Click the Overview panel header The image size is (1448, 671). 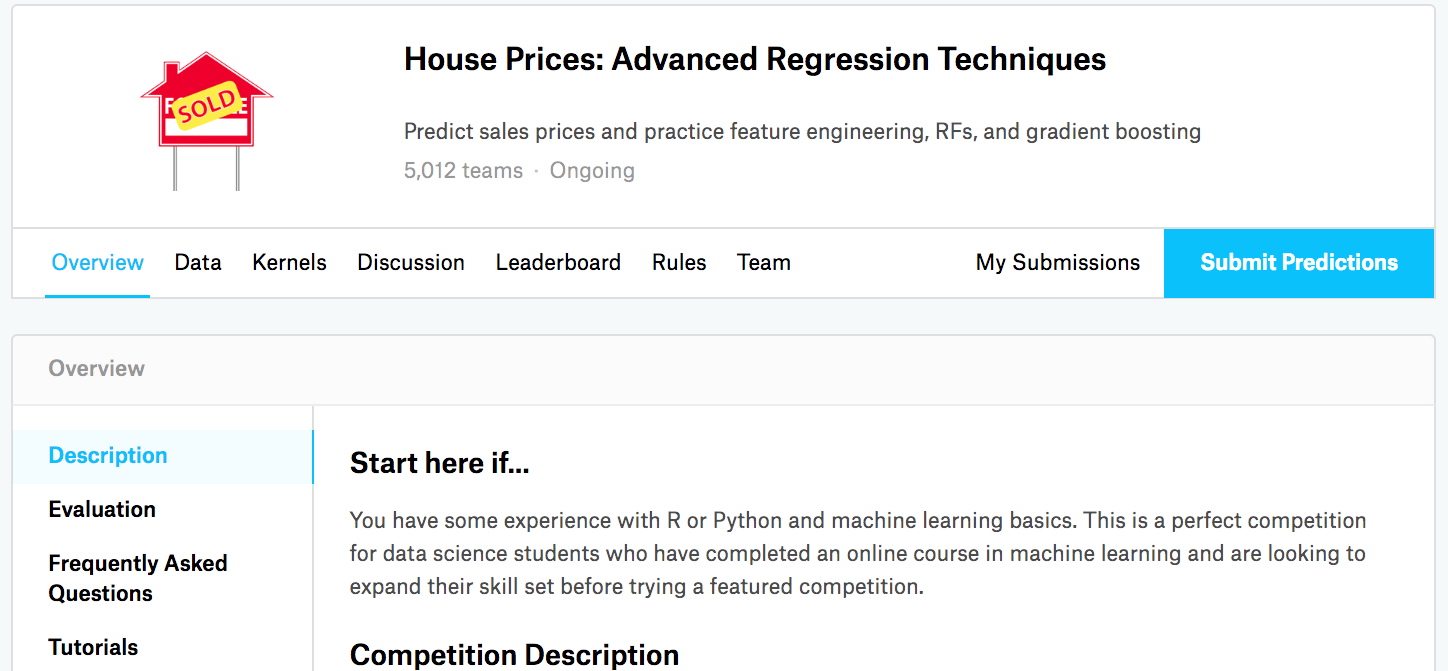97,369
